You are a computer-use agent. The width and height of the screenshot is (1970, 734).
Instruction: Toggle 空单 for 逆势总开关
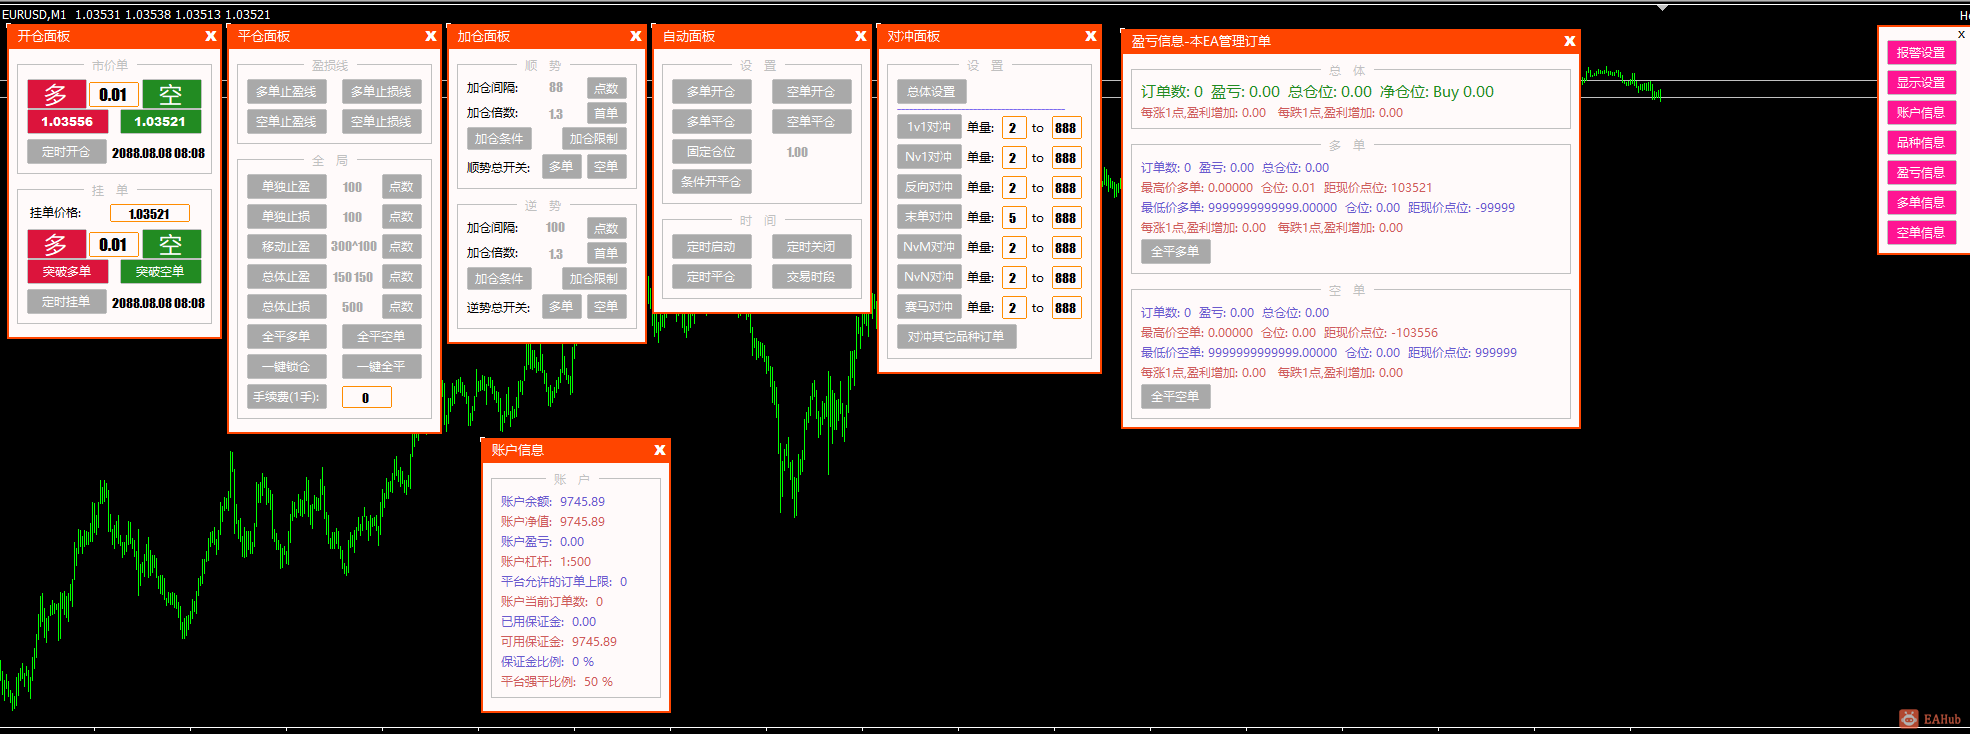[606, 306]
